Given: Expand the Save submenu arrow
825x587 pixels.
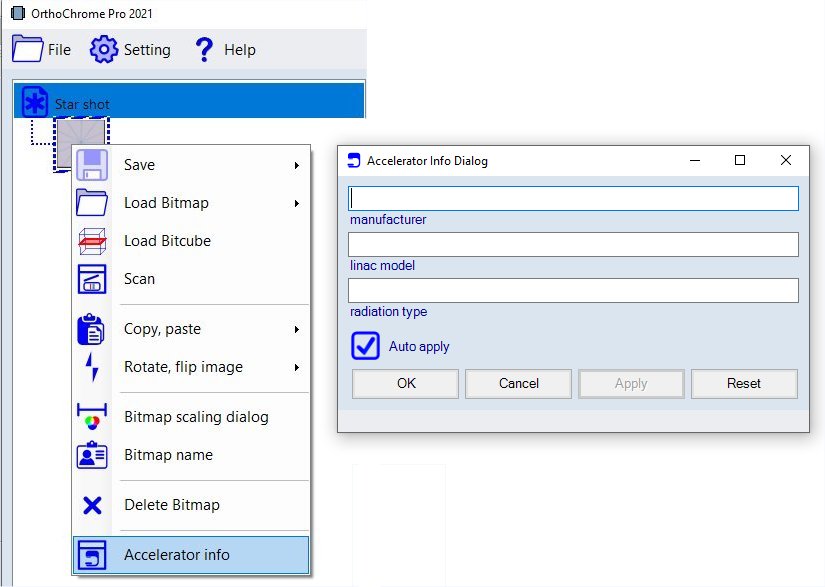Looking at the screenshot, I should [297, 166].
